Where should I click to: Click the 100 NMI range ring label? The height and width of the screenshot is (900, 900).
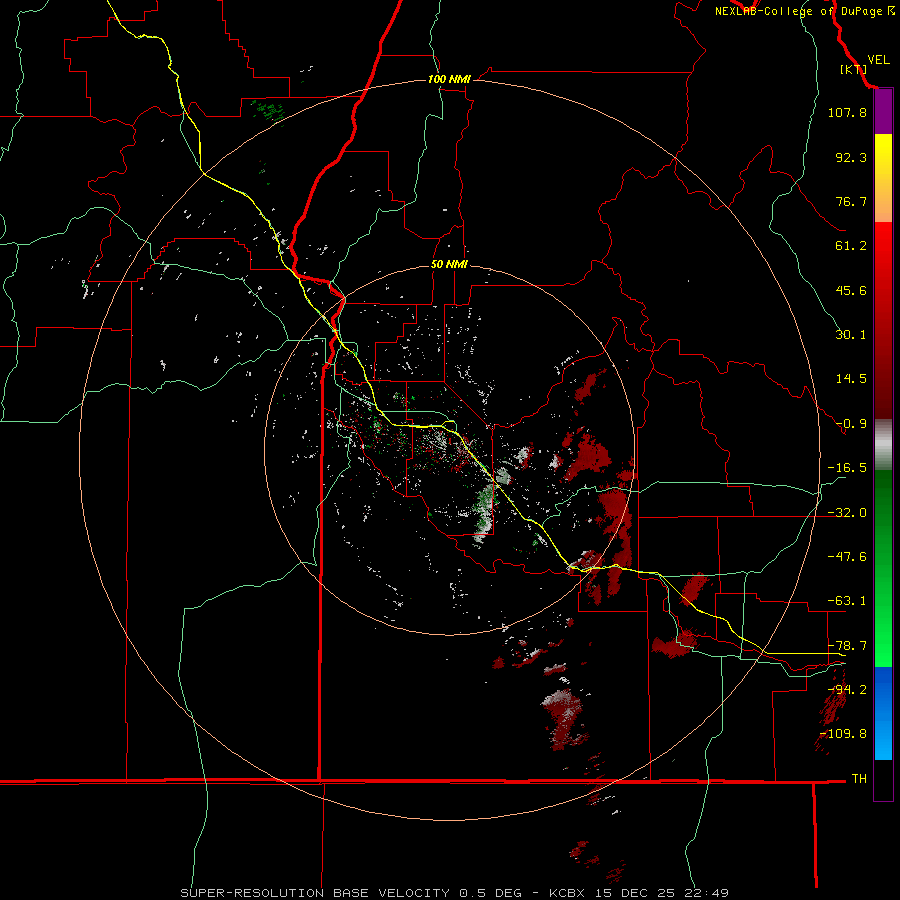449,79
